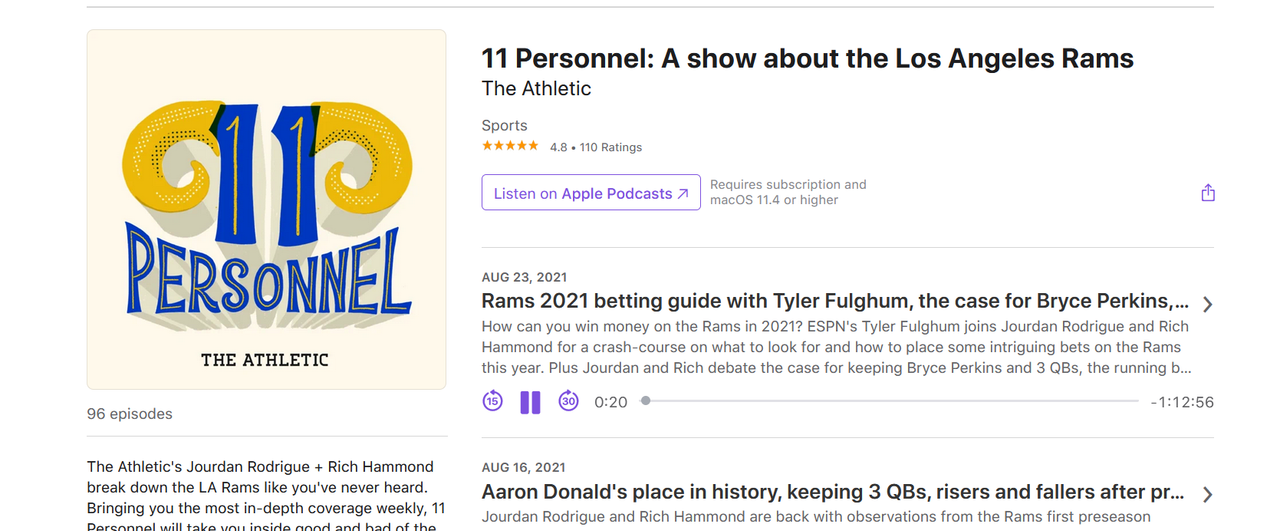This screenshot has height=531, width=1280.
Task: Expand the Rams 2021 betting guide episode chevron
Action: 1207,304
